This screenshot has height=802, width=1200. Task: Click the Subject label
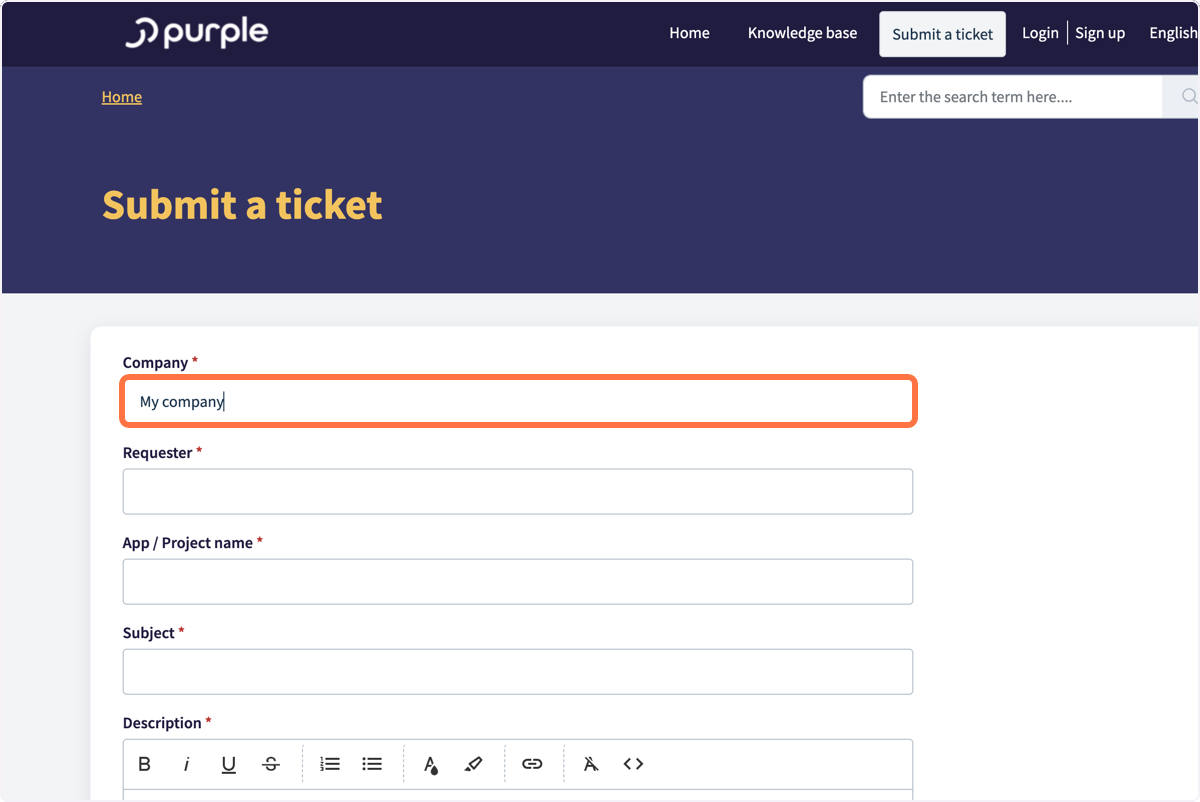point(149,633)
